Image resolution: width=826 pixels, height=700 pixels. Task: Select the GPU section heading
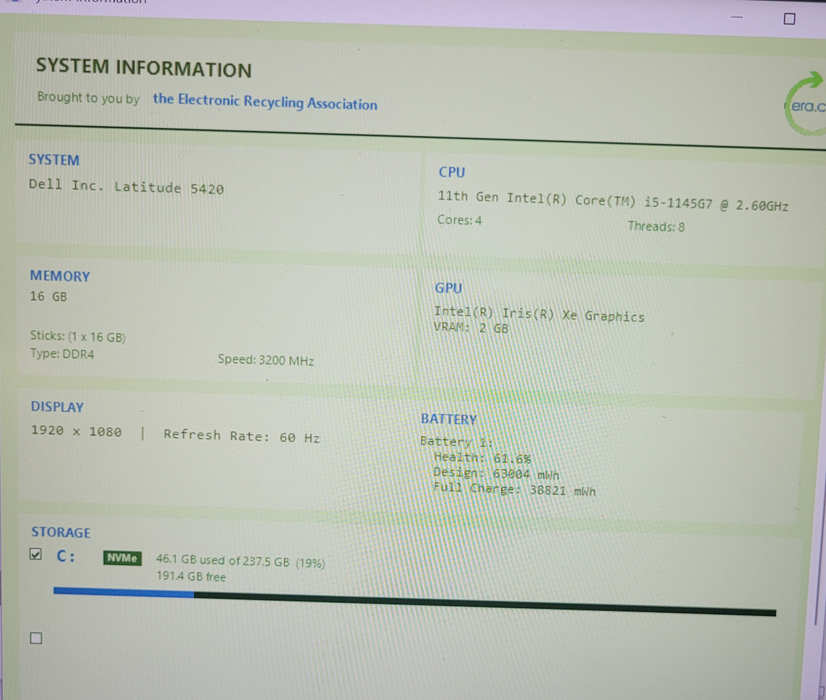[x=448, y=288]
